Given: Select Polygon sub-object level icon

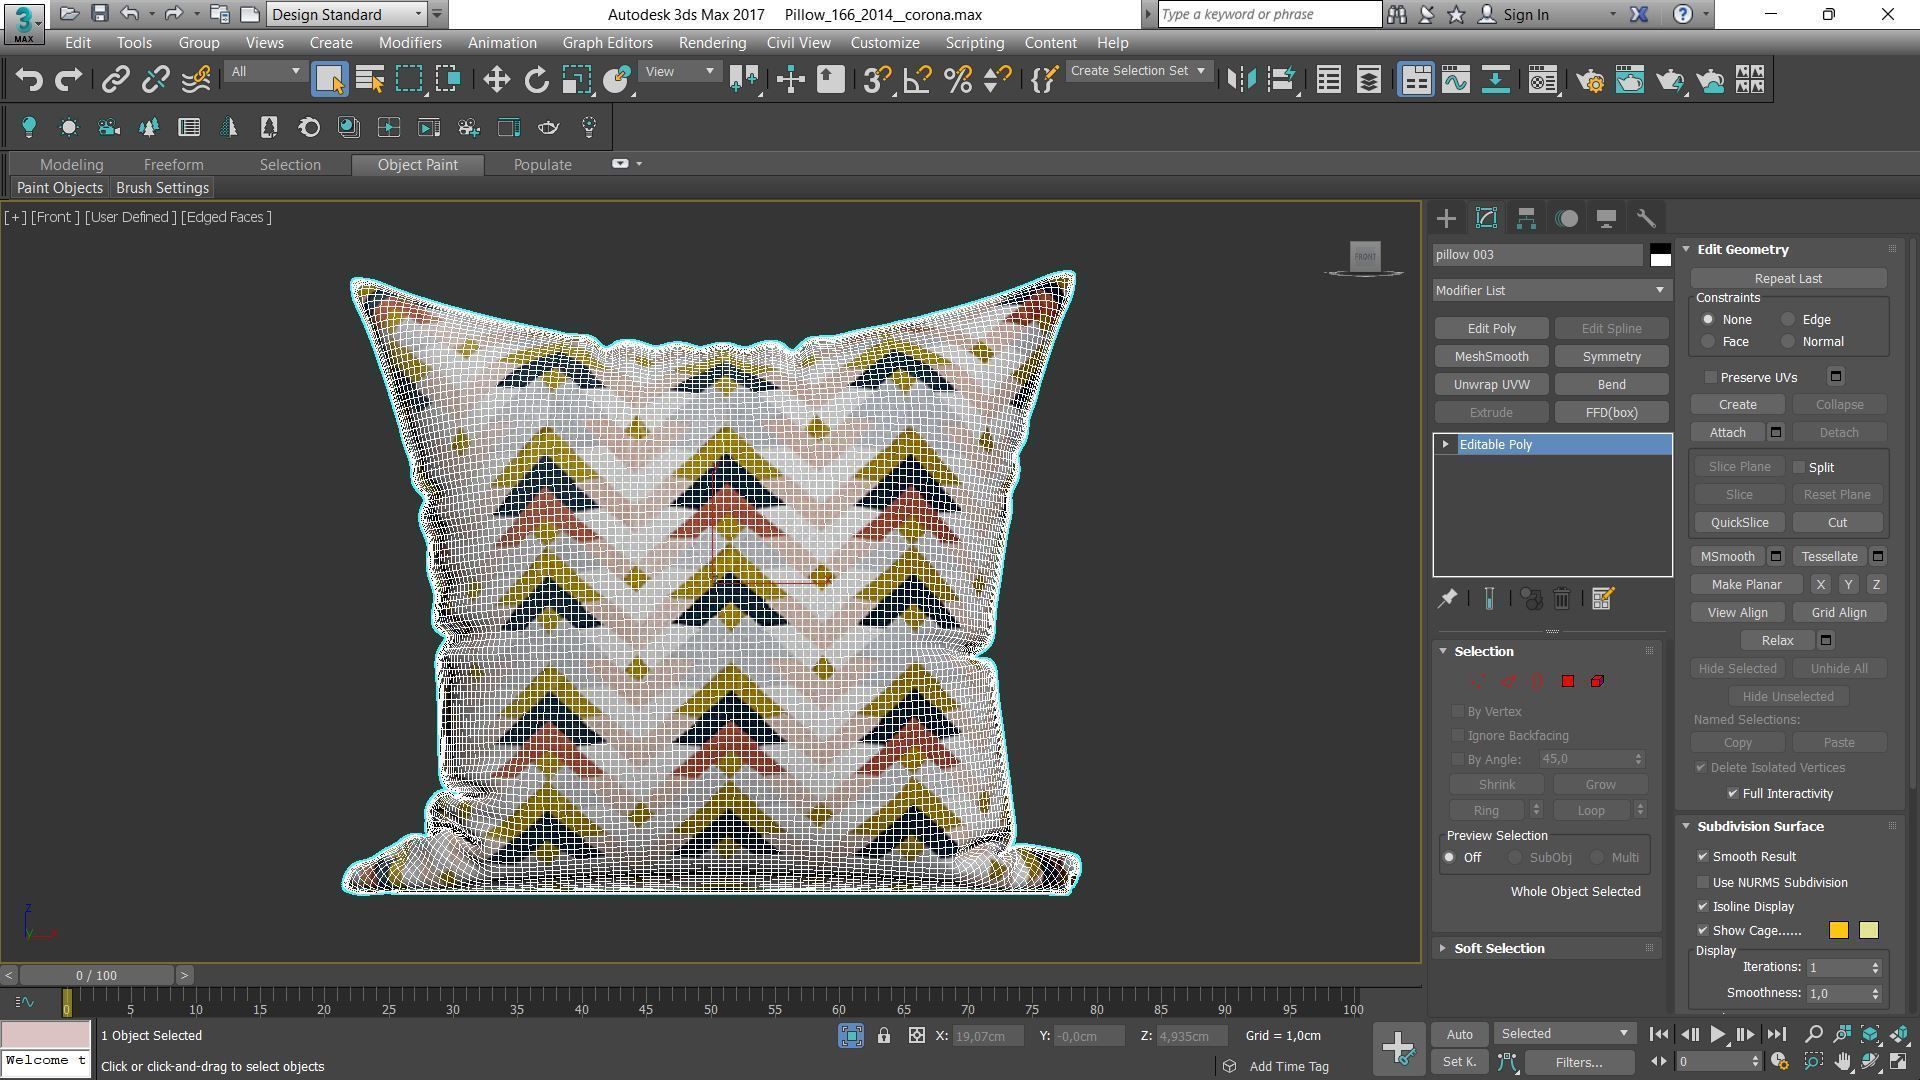Looking at the screenshot, I should (1567, 682).
